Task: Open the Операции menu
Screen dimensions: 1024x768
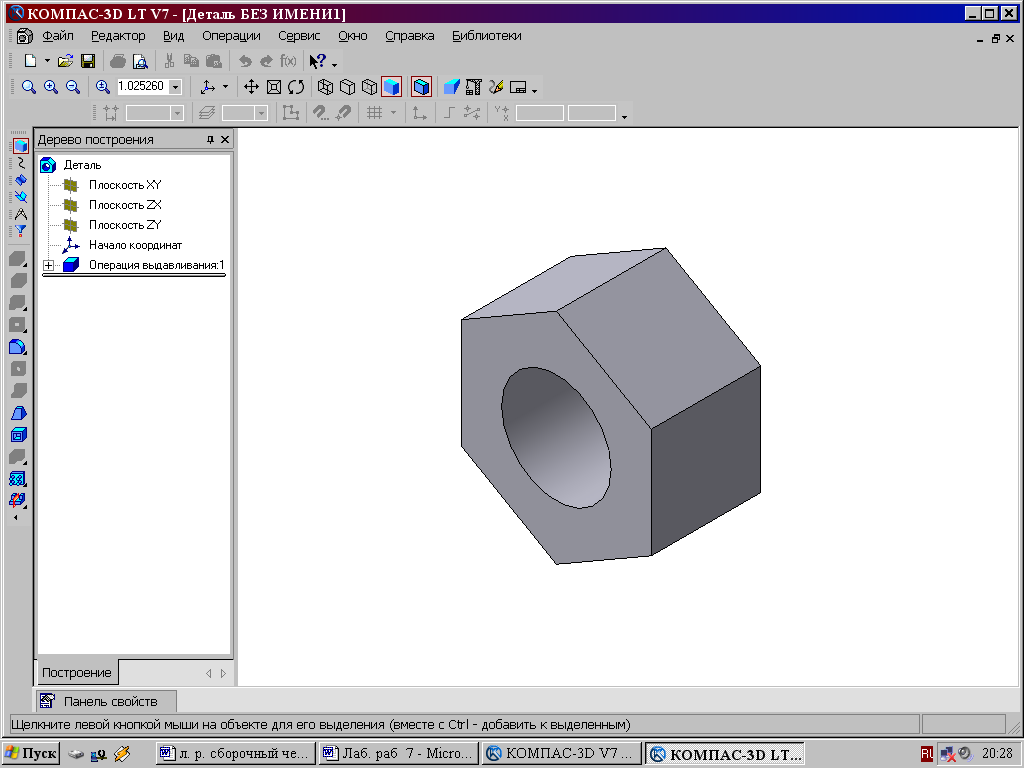Action: (x=231, y=35)
